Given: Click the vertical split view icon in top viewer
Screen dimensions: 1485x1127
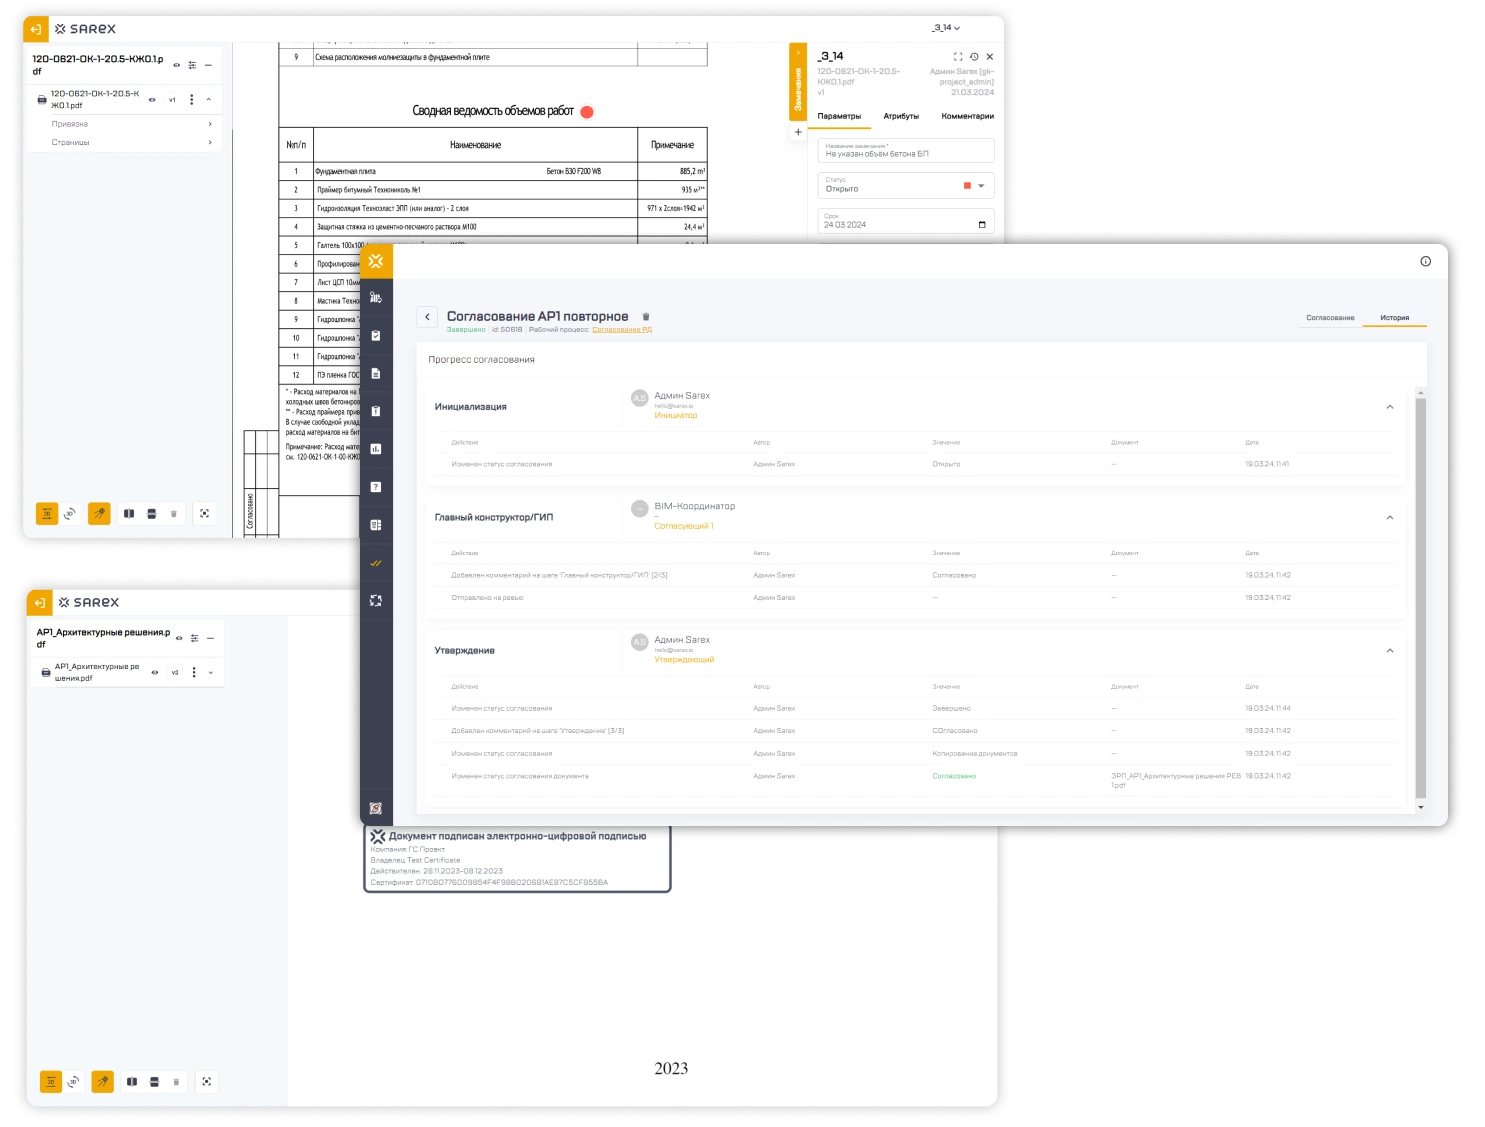Looking at the screenshot, I should point(129,514).
